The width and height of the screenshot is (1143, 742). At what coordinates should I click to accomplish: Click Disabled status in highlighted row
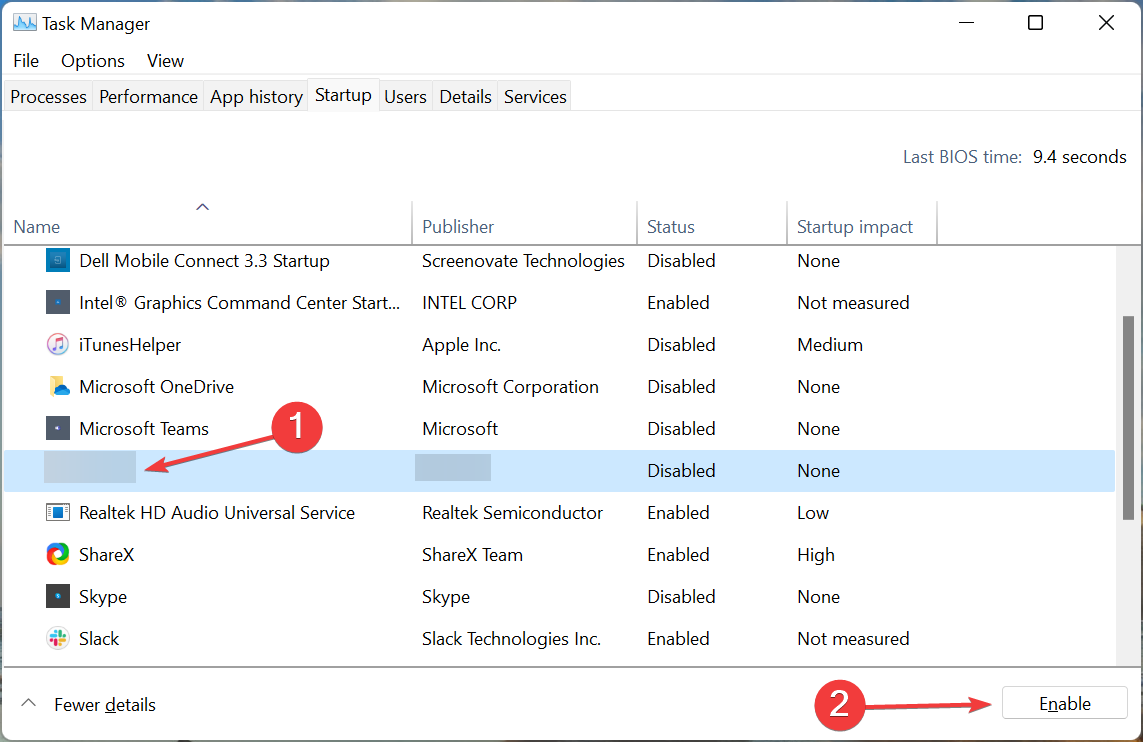pyautogui.click(x=681, y=471)
